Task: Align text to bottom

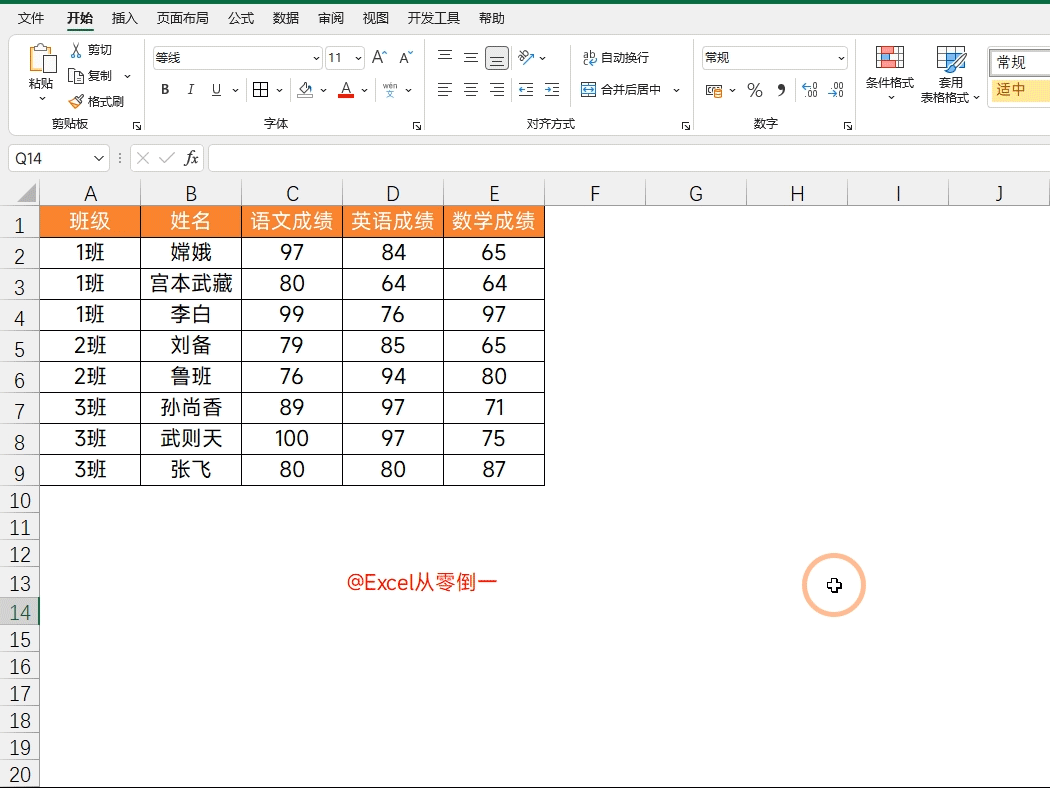Action: [497, 58]
